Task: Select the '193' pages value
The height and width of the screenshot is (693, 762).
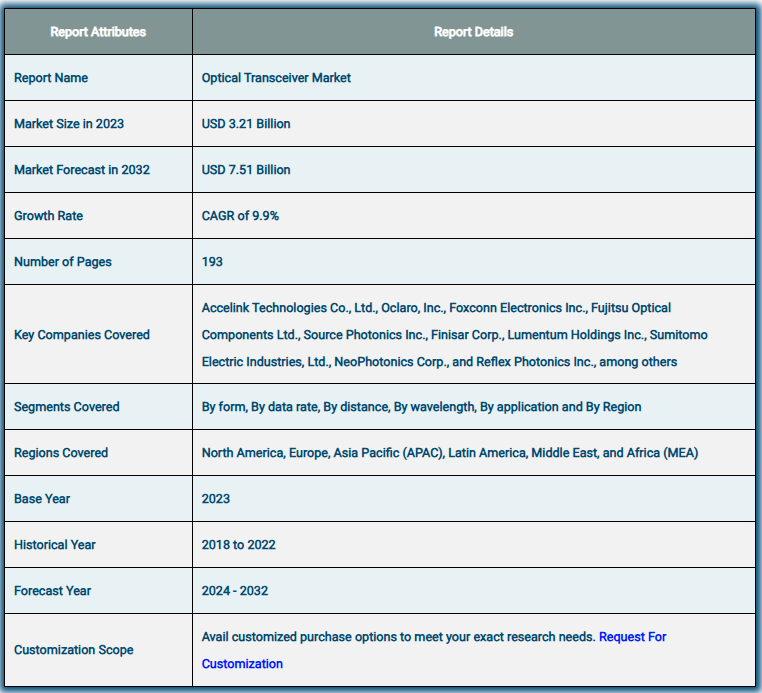Action: pyautogui.click(x=212, y=262)
